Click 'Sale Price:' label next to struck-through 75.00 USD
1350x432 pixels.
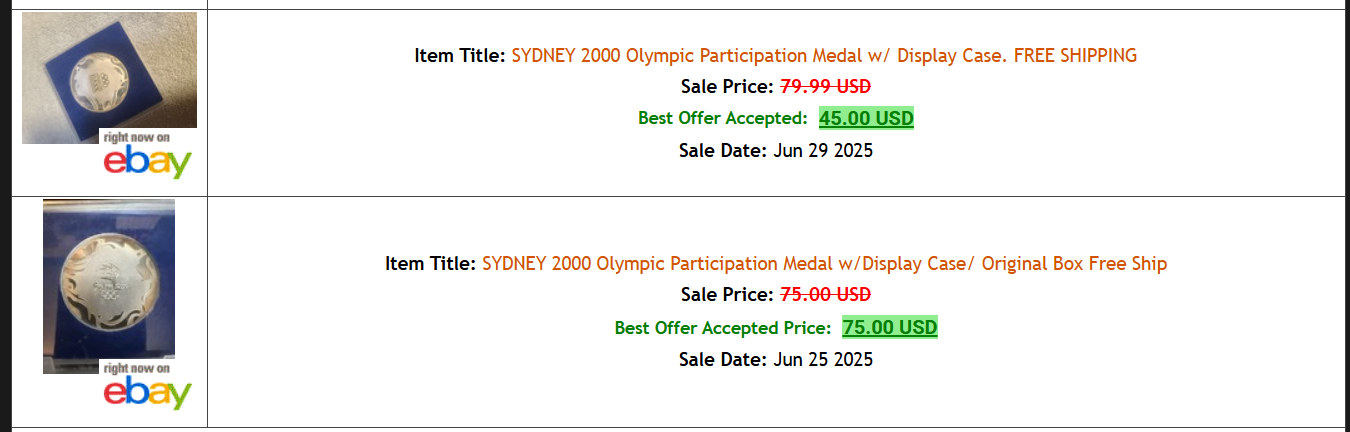click(x=727, y=295)
